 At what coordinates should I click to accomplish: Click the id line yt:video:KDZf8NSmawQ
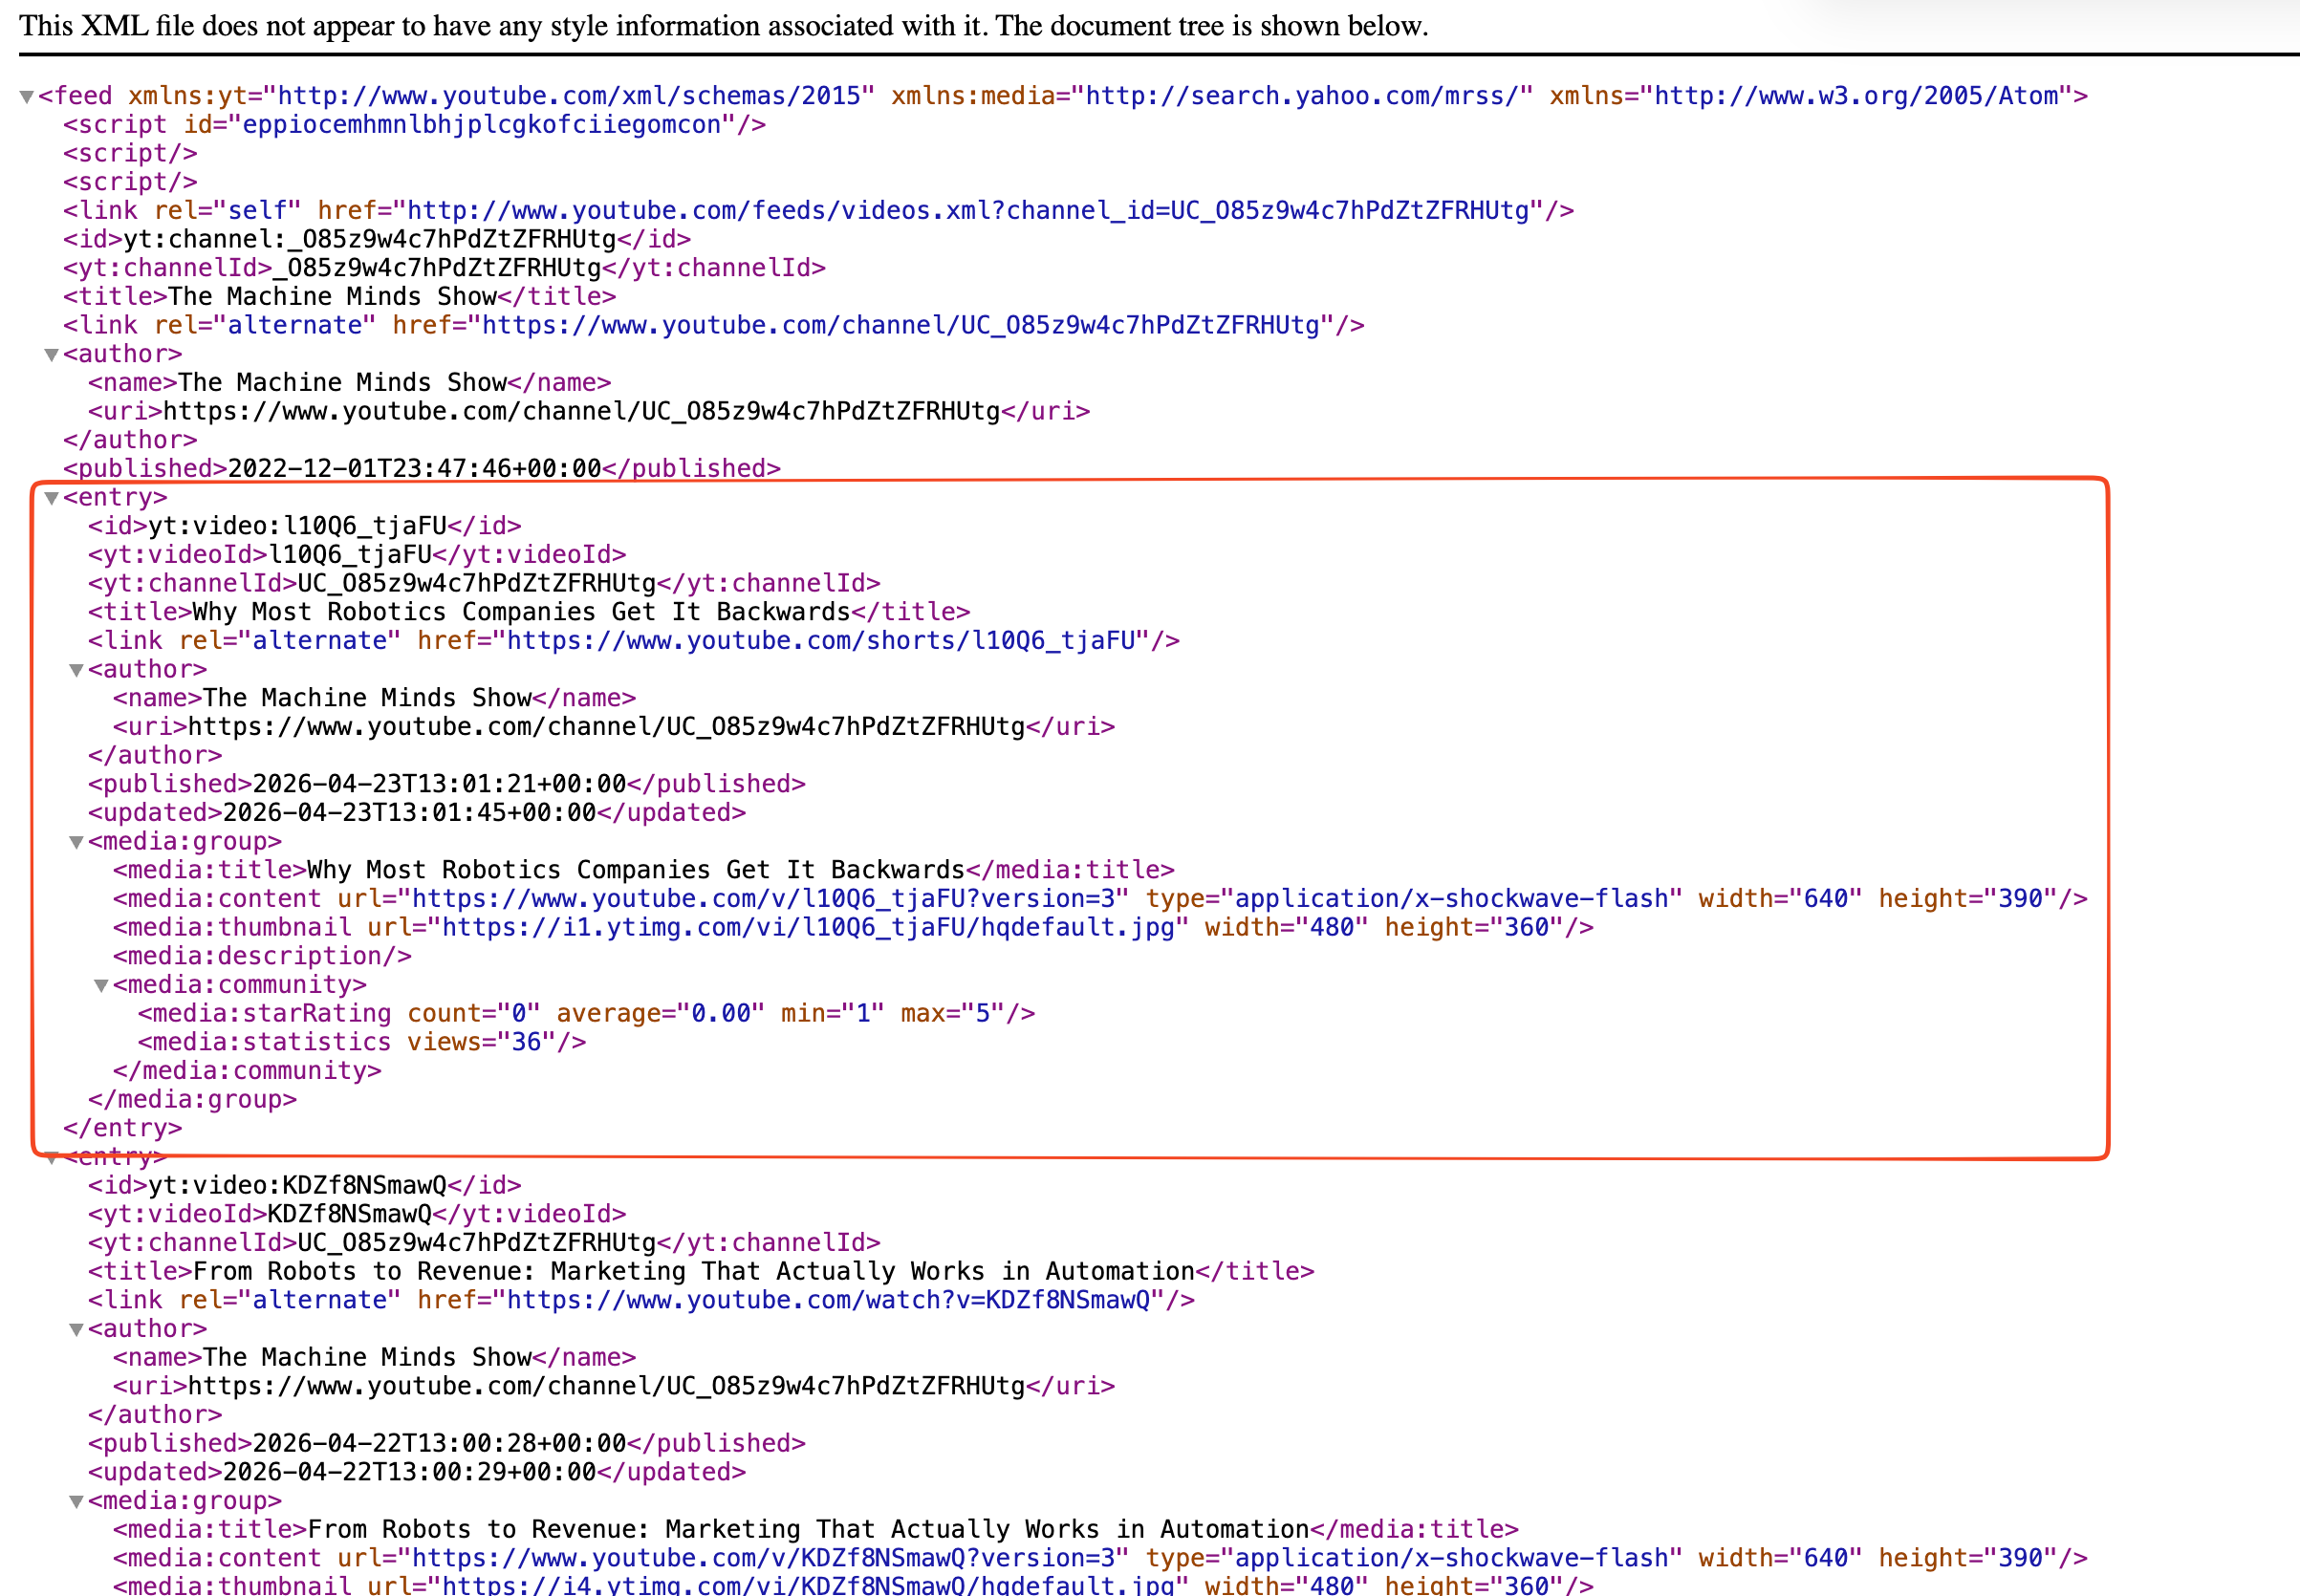click(x=305, y=1186)
